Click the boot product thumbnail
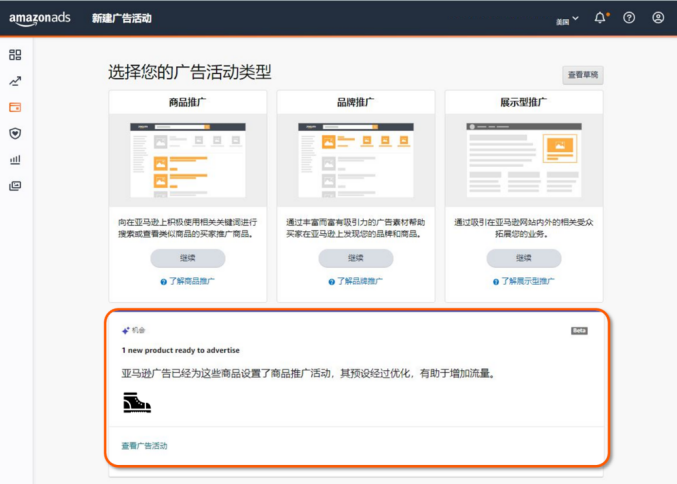 (136, 402)
